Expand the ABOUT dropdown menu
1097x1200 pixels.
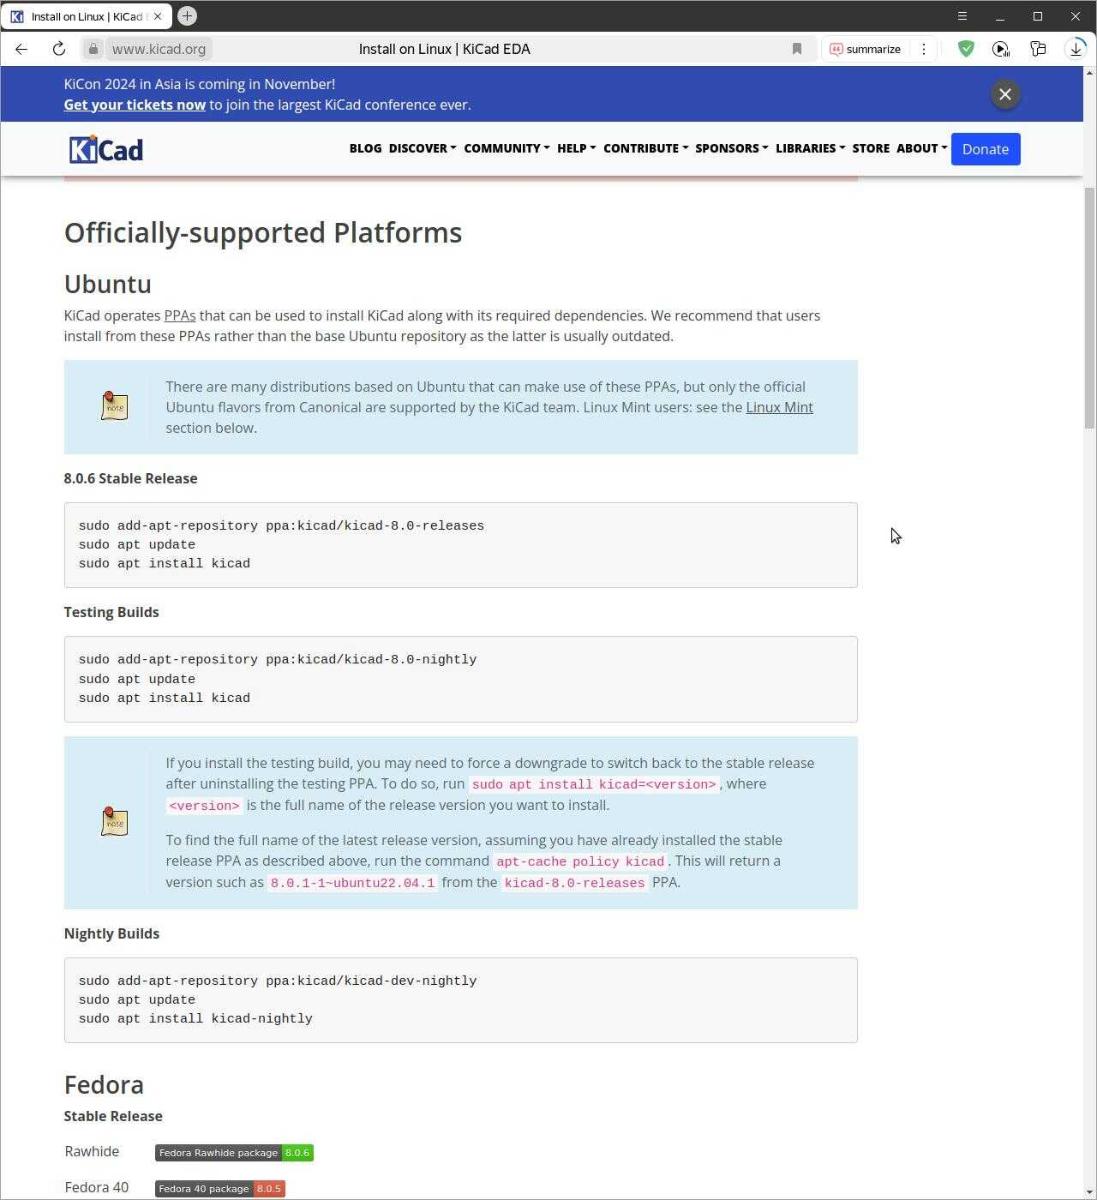pyautogui.click(x=921, y=148)
